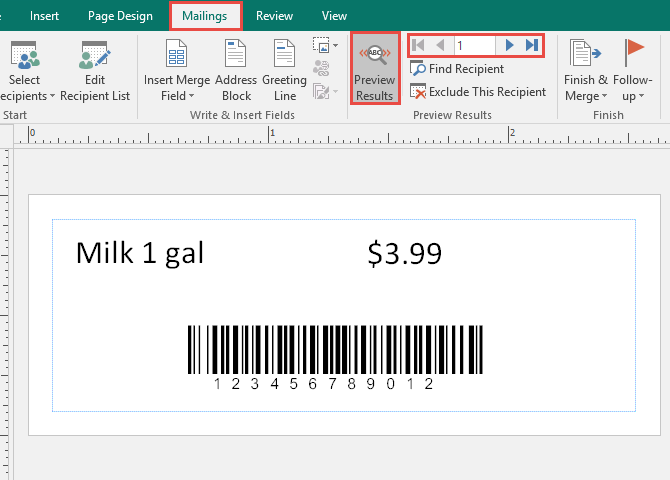
Task: Insert a Greeting Line
Action: [285, 71]
